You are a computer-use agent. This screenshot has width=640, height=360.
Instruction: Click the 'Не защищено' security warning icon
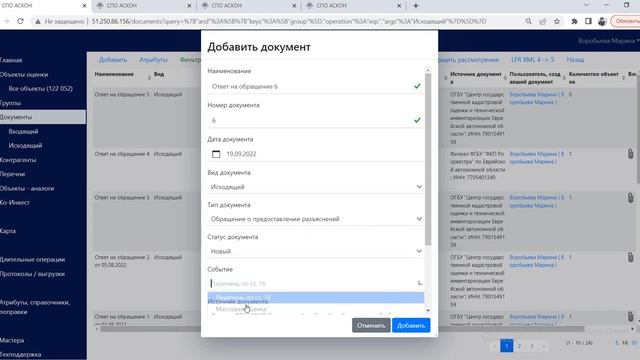click(38, 21)
